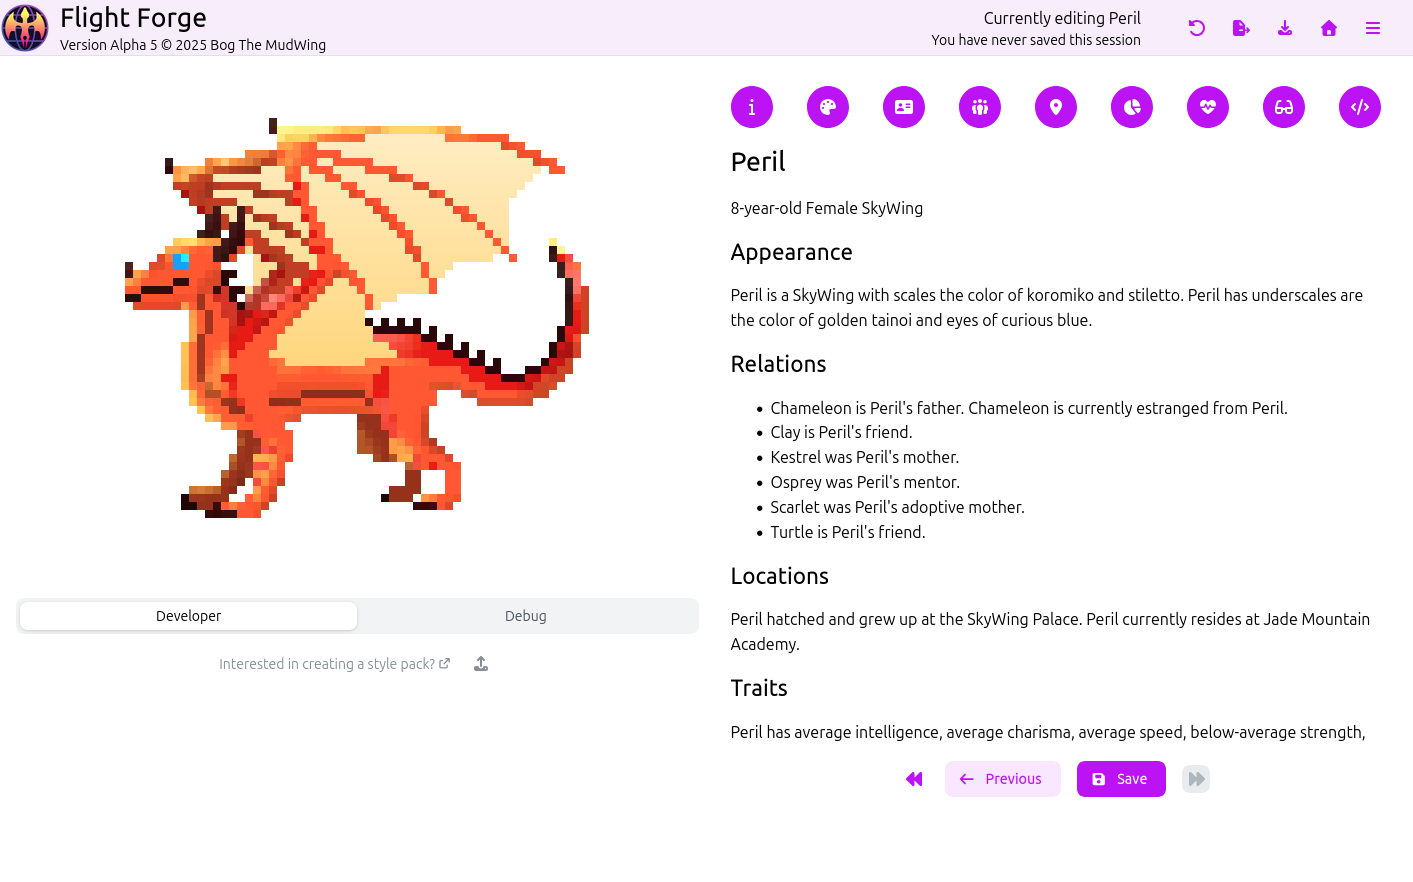Open the heartbeat health icon
This screenshot has height=882, width=1413.
(x=1208, y=107)
